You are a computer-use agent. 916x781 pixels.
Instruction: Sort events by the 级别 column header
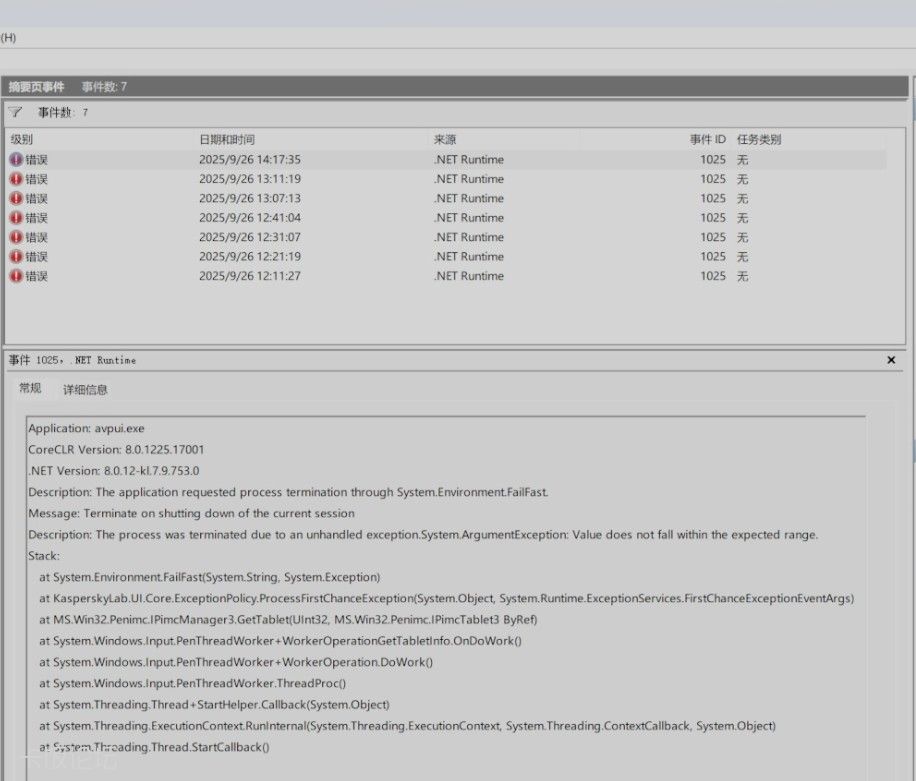pyautogui.click(x=22, y=140)
